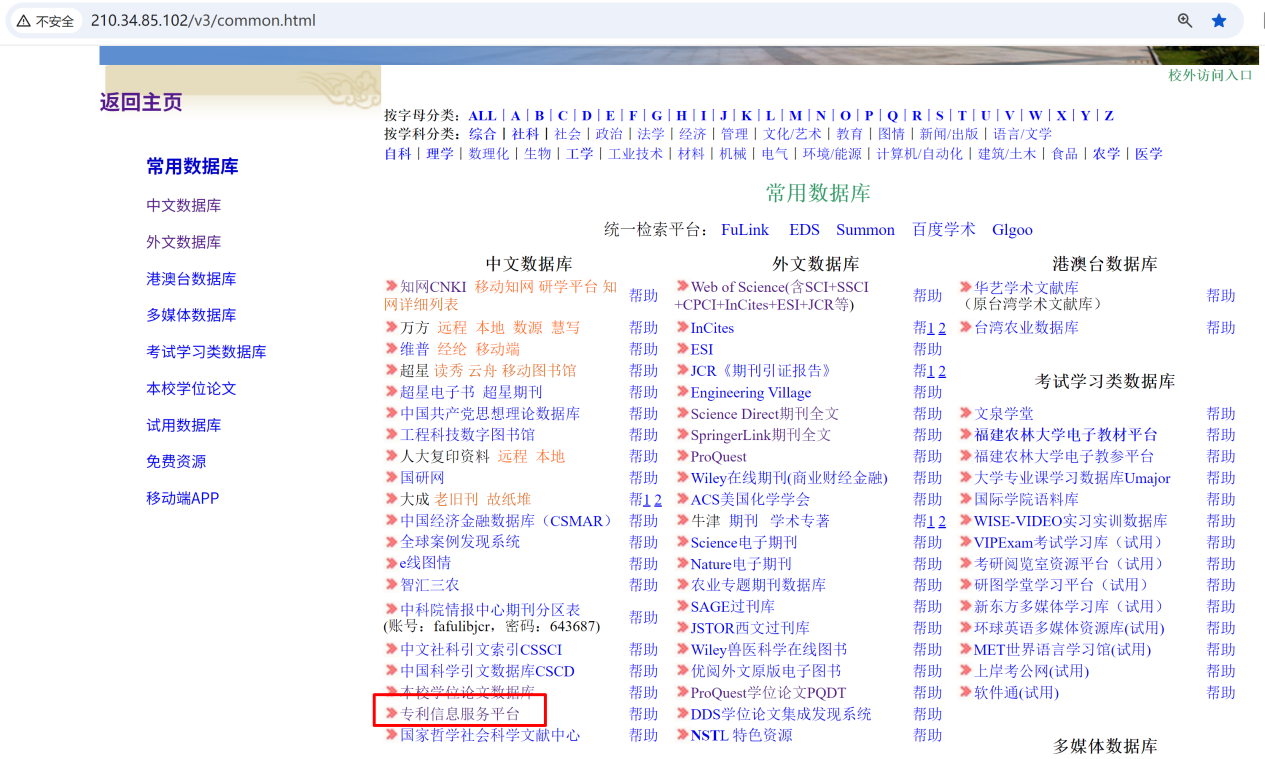This screenshot has height=759, width=1265.
Task: Open FuLink unified search platform
Action: [x=745, y=230]
